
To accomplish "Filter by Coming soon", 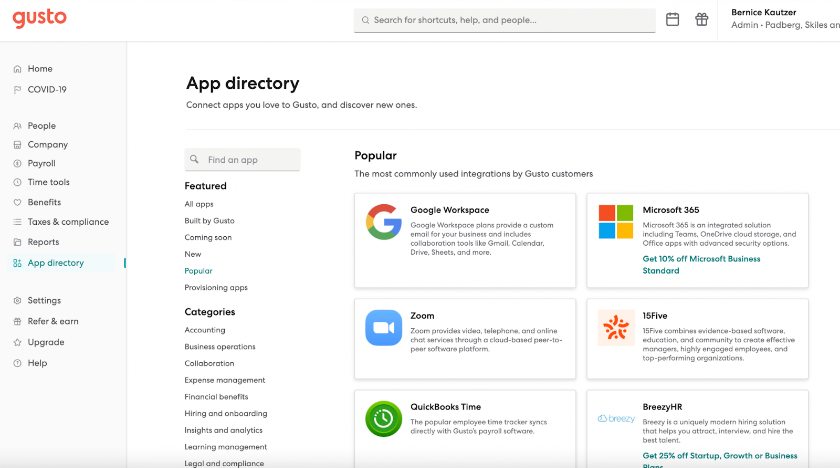I will [208, 237].
